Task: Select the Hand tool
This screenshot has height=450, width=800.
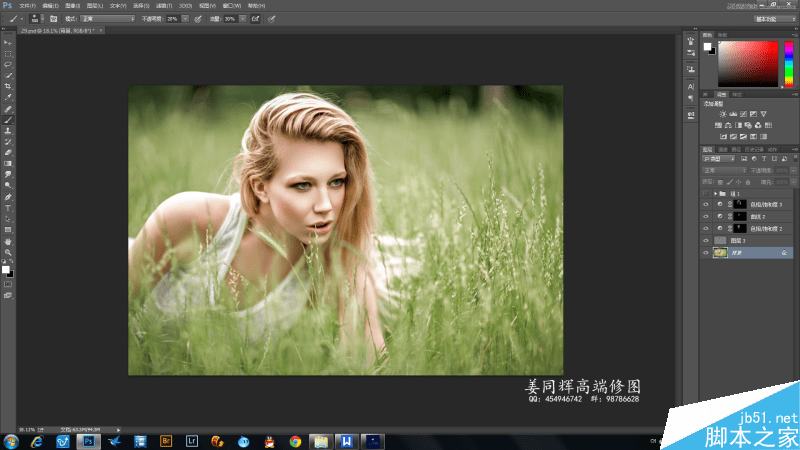Action: [9, 241]
